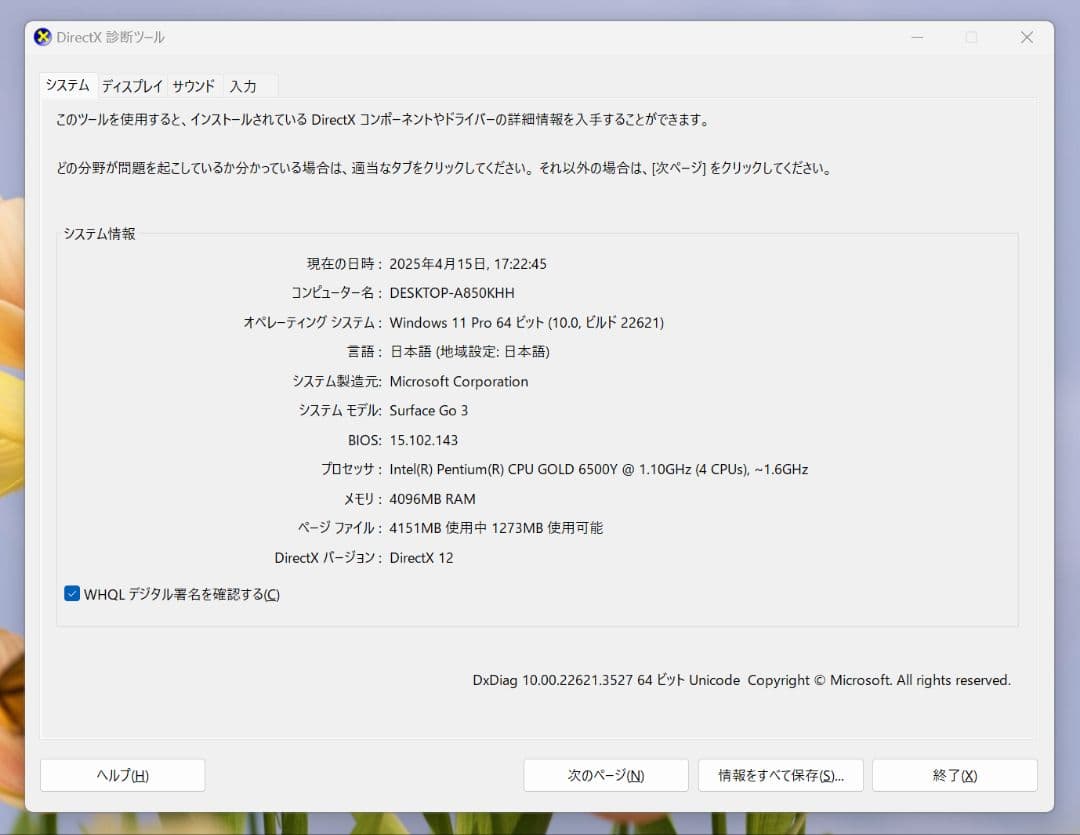Minimize the DirectX 診断ツール window

pos(917,37)
